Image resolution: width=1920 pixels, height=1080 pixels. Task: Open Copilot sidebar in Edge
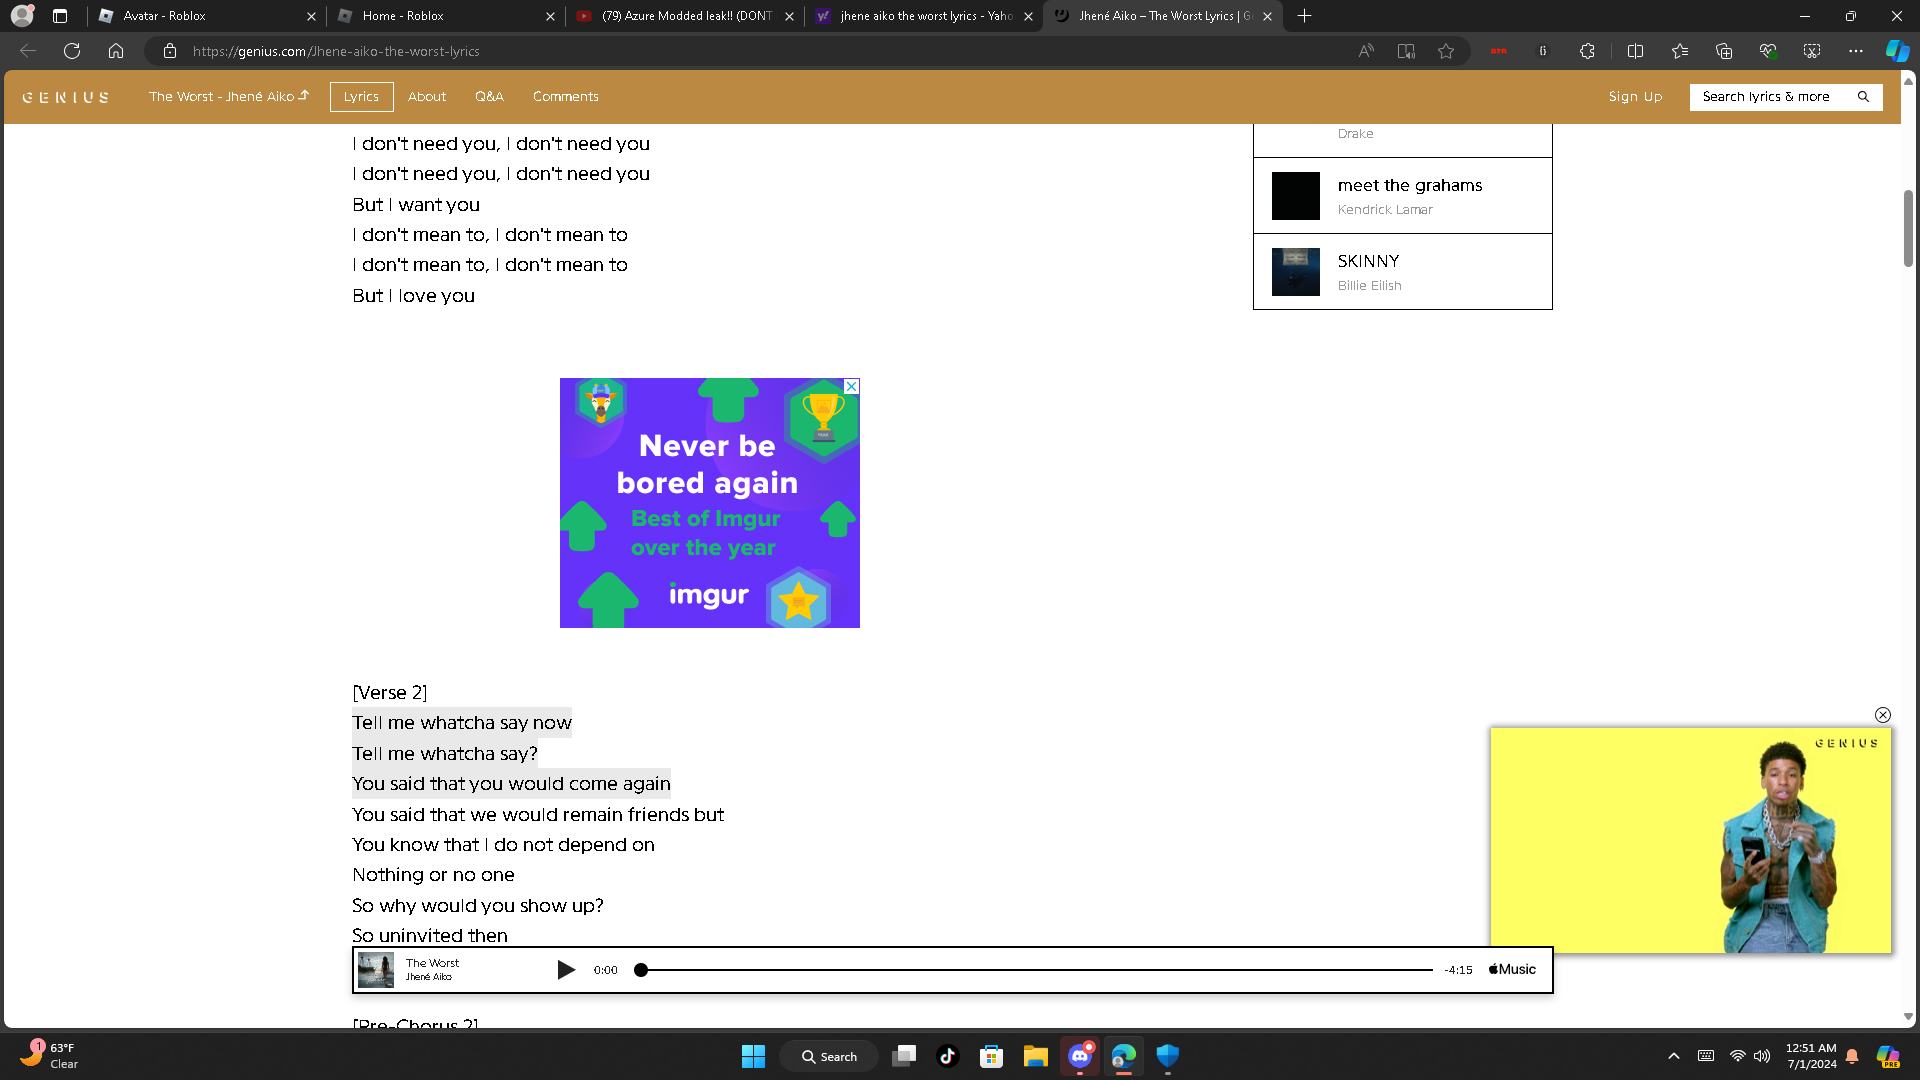pos(1897,51)
